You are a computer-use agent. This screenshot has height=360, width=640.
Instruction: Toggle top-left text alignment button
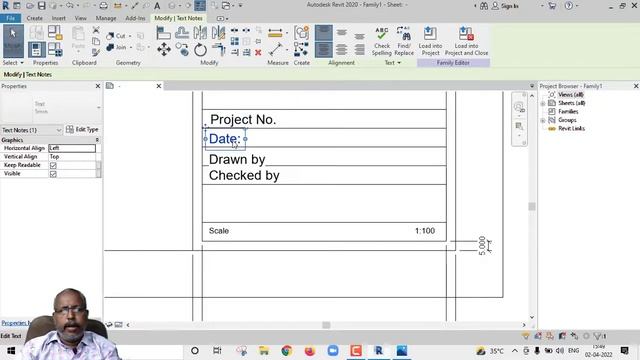pos(324,33)
